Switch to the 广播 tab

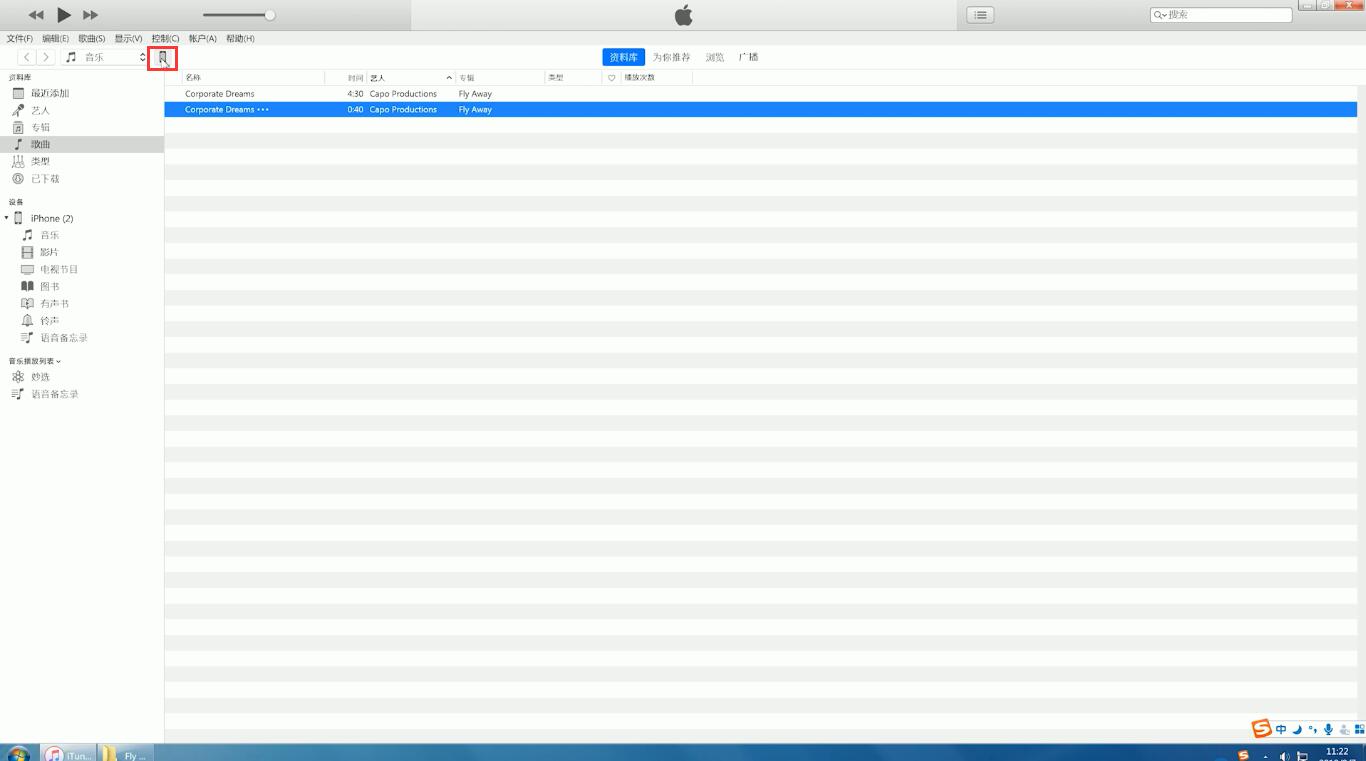pos(748,57)
